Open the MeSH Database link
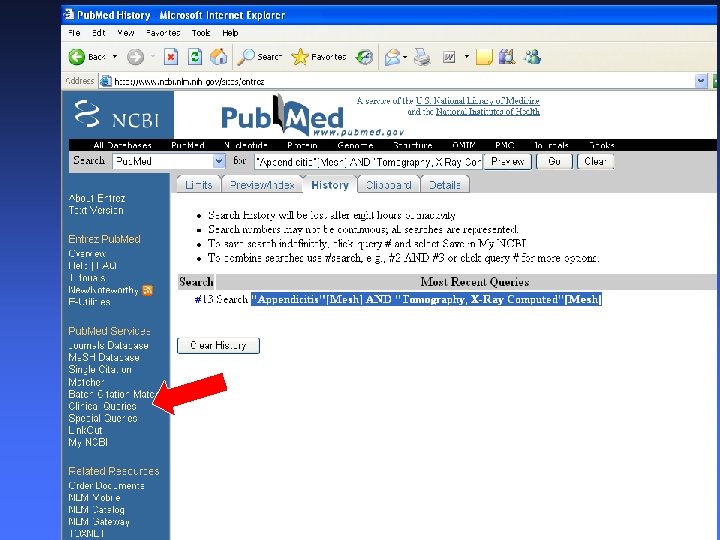720x540 pixels. click(104, 357)
